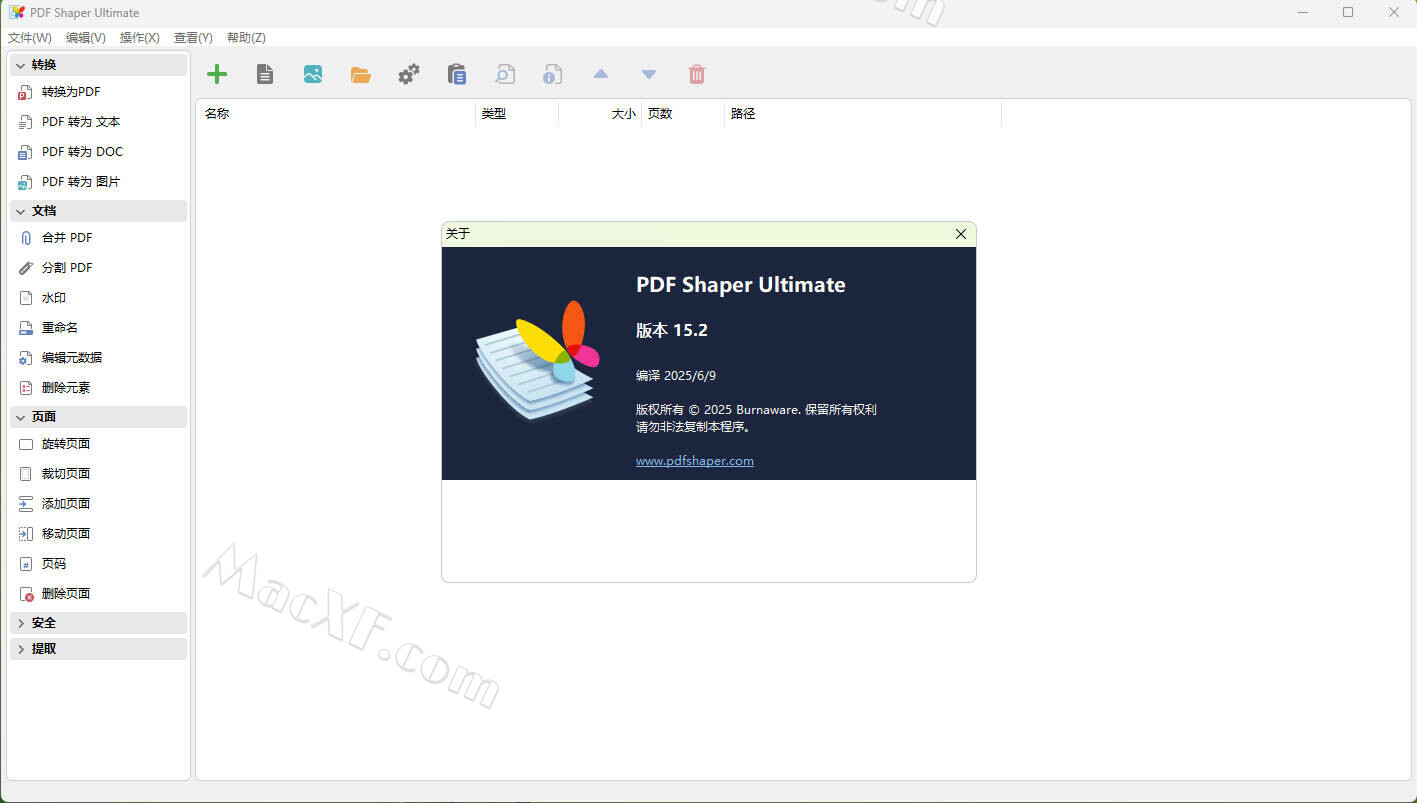Click the magnifier preview document icon

(x=505, y=74)
